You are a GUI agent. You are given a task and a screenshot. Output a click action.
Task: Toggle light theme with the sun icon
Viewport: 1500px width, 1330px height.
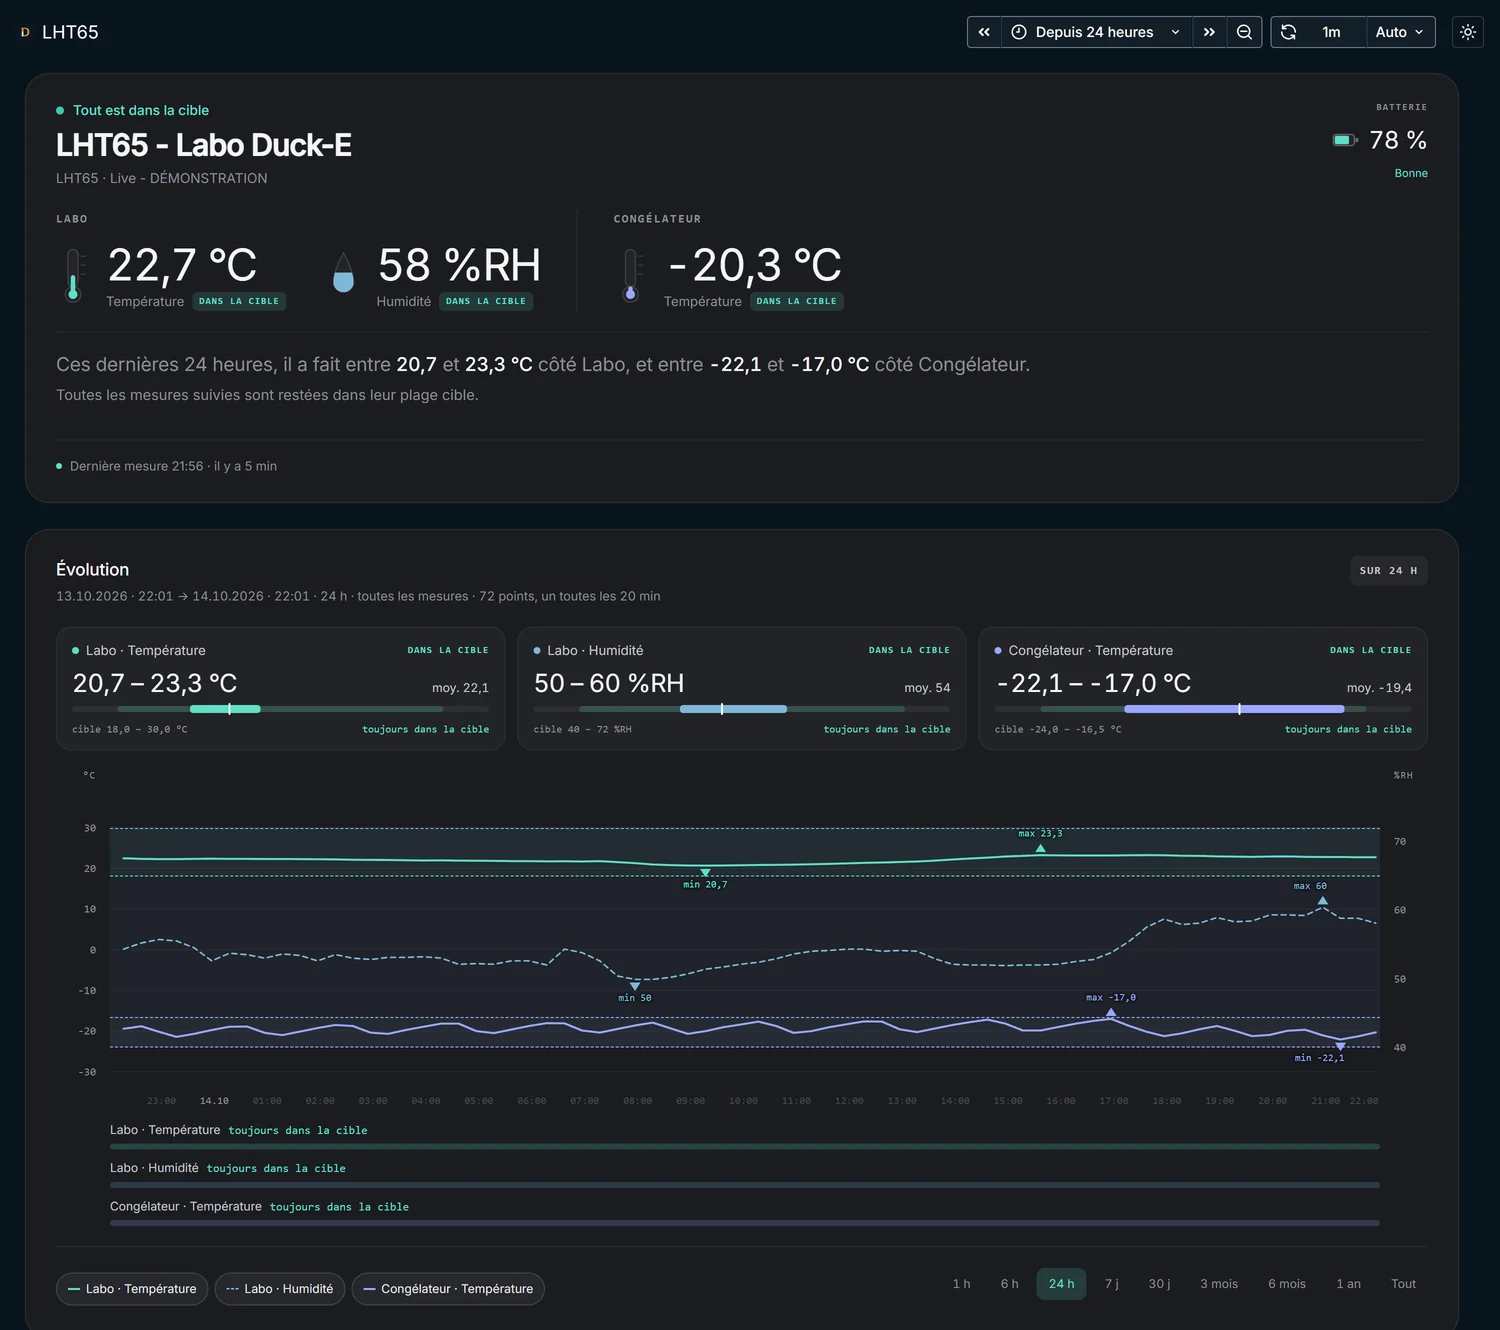click(1467, 32)
